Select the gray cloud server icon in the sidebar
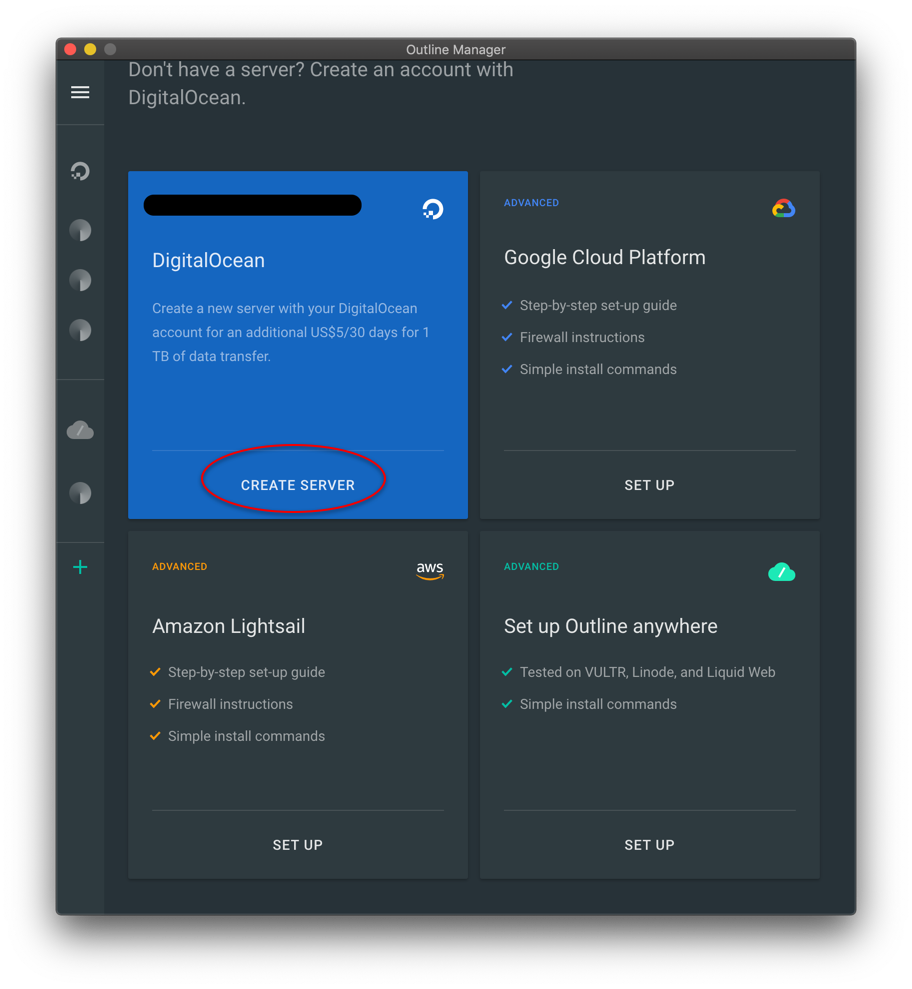The width and height of the screenshot is (912, 989). click(80, 429)
